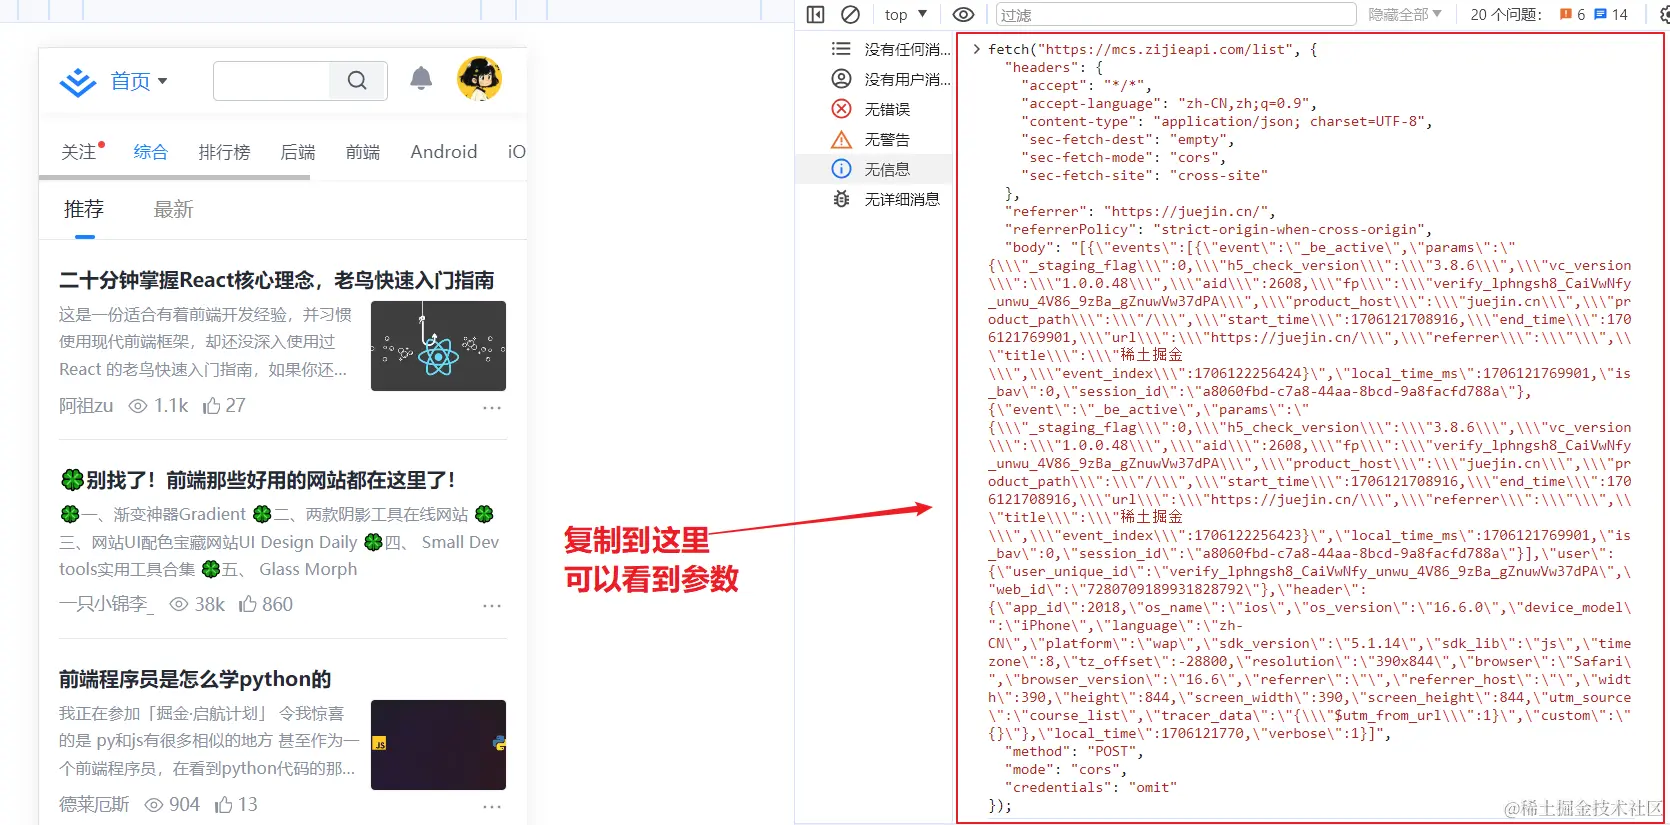Click the 20 个问题 issues label

click(x=1506, y=14)
